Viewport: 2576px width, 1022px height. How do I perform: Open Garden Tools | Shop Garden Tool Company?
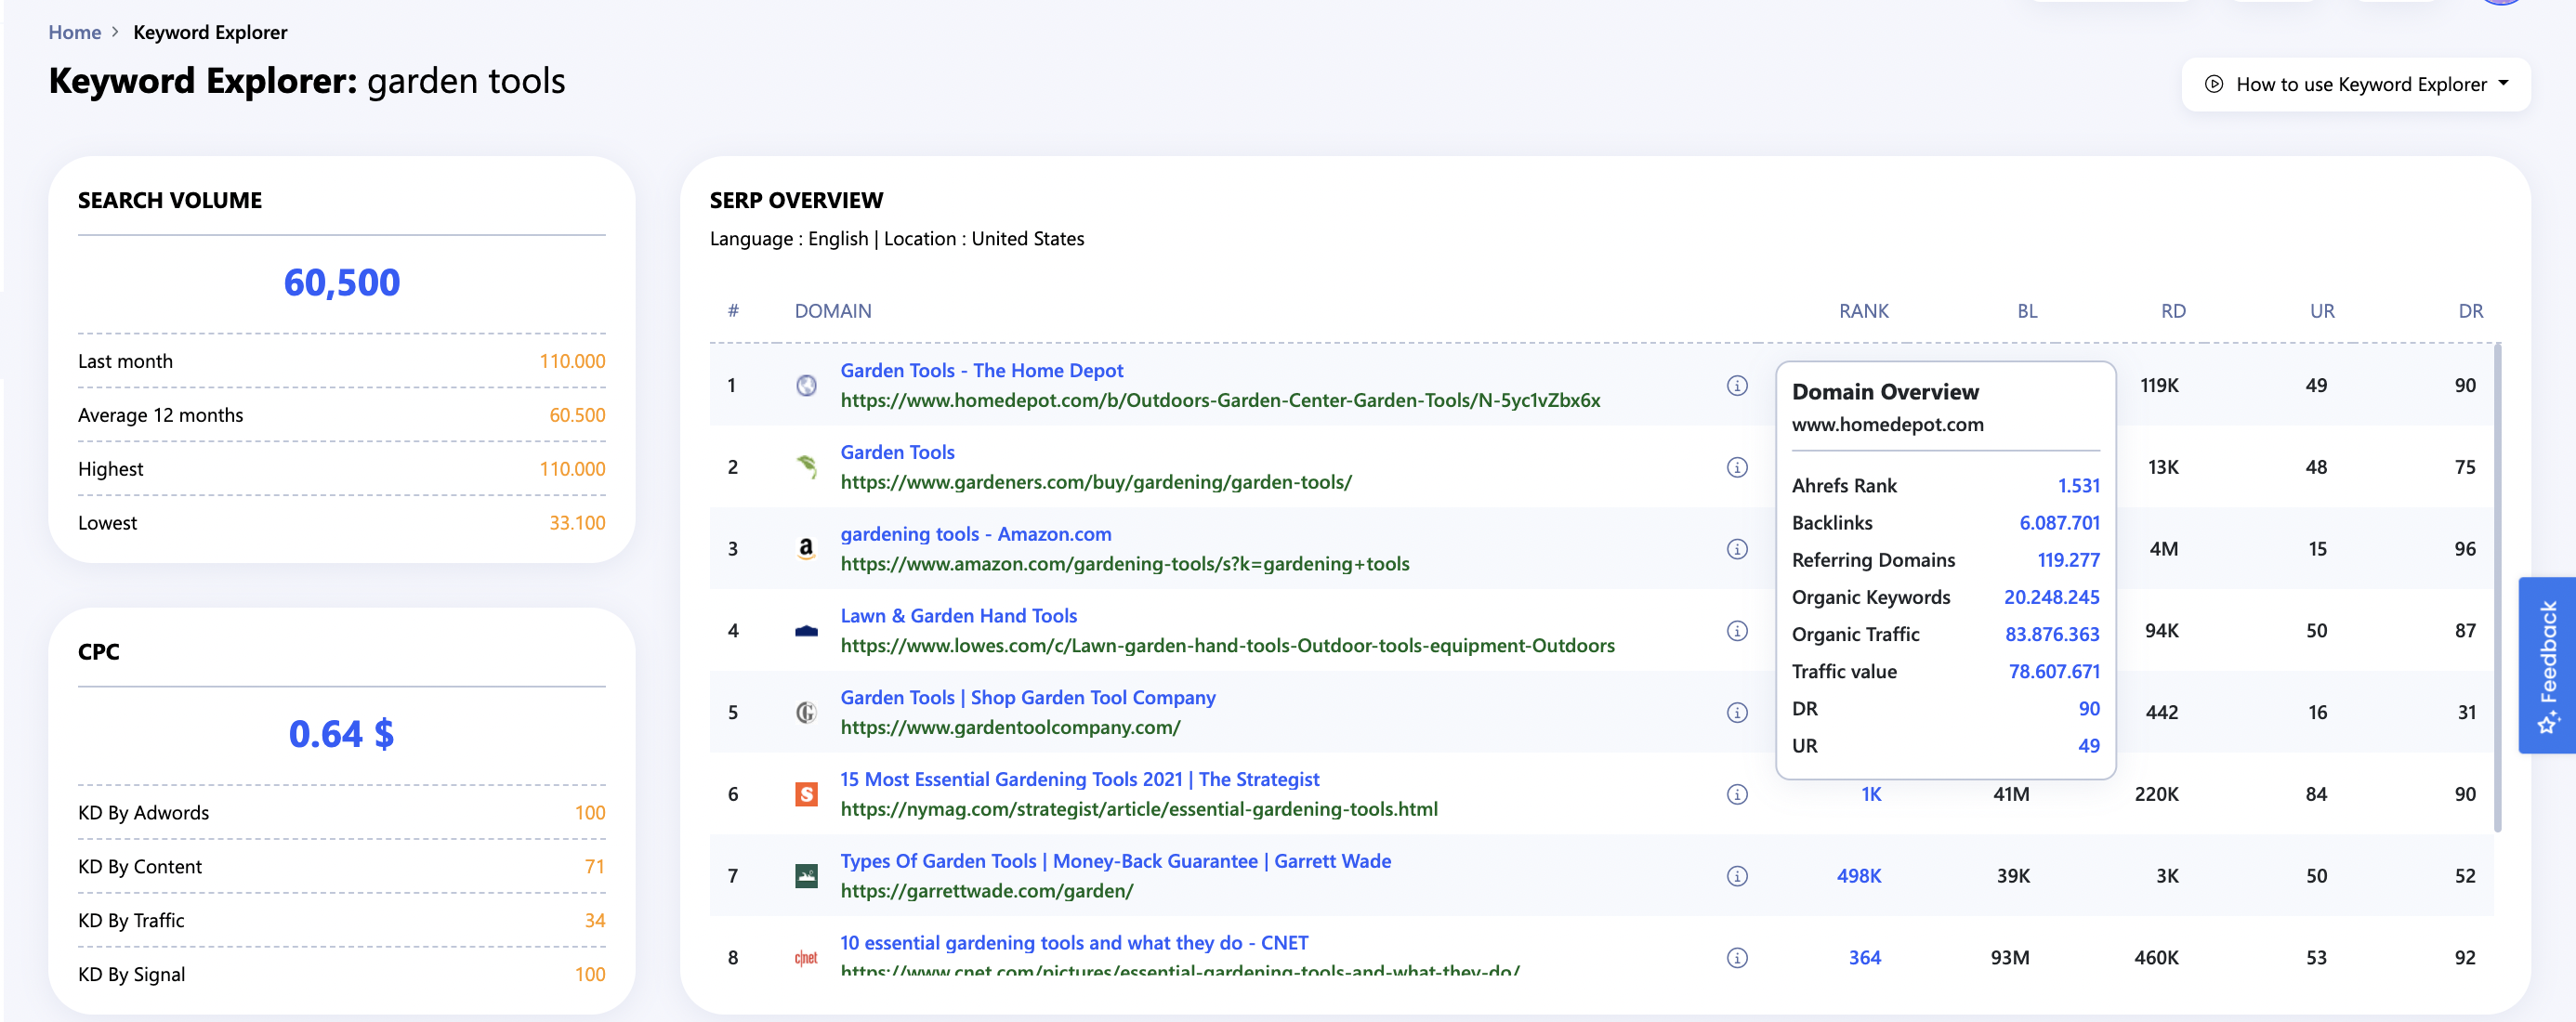tap(1027, 698)
